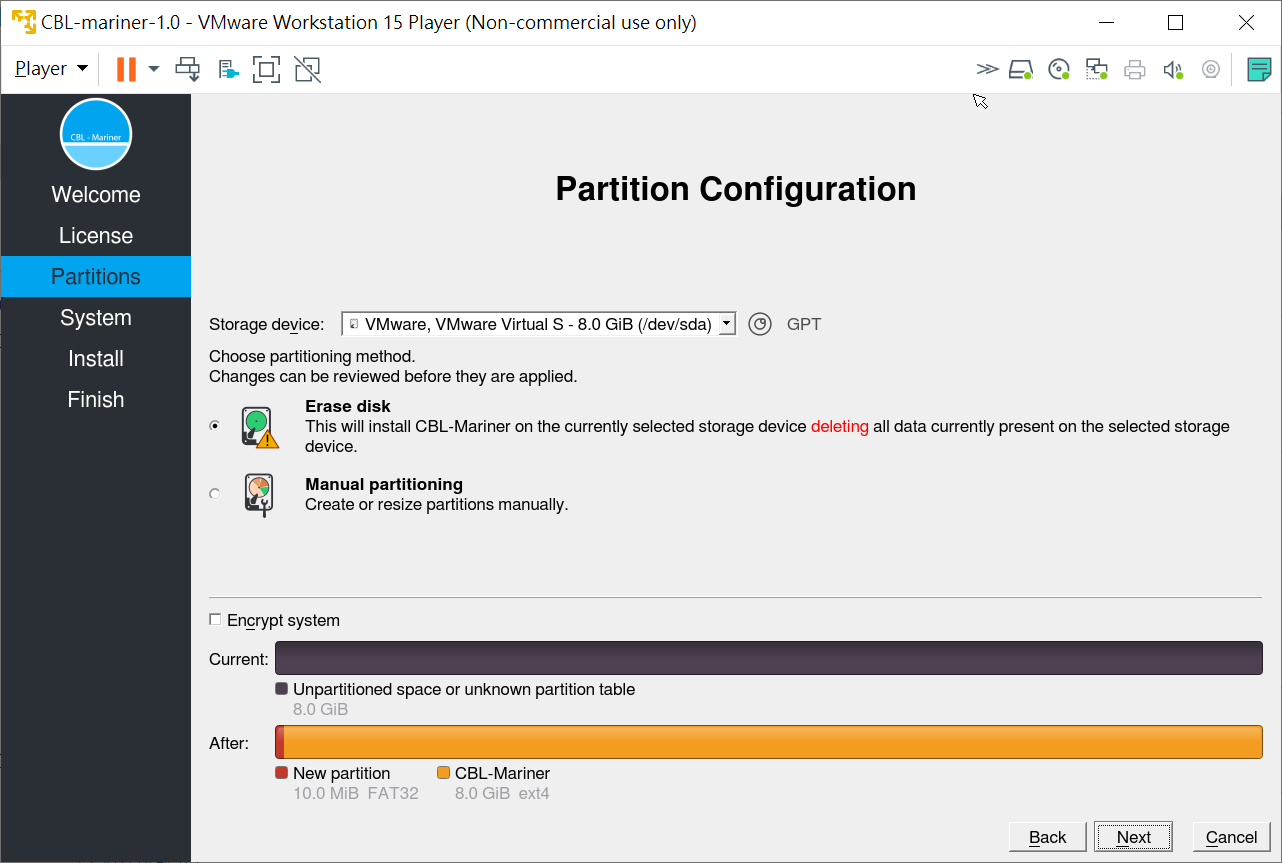Click '8.0 GiB ext4' text
The image size is (1282, 863).
[x=502, y=793]
